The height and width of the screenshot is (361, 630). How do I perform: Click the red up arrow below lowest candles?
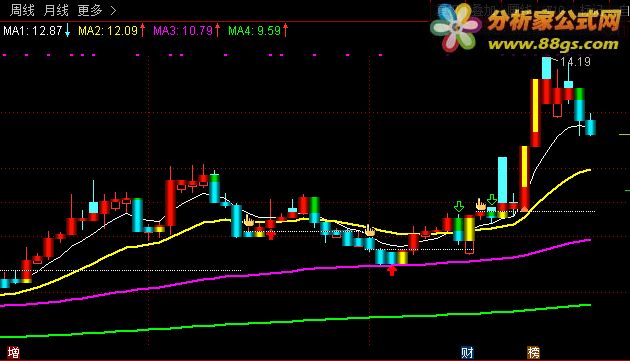(x=392, y=271)
